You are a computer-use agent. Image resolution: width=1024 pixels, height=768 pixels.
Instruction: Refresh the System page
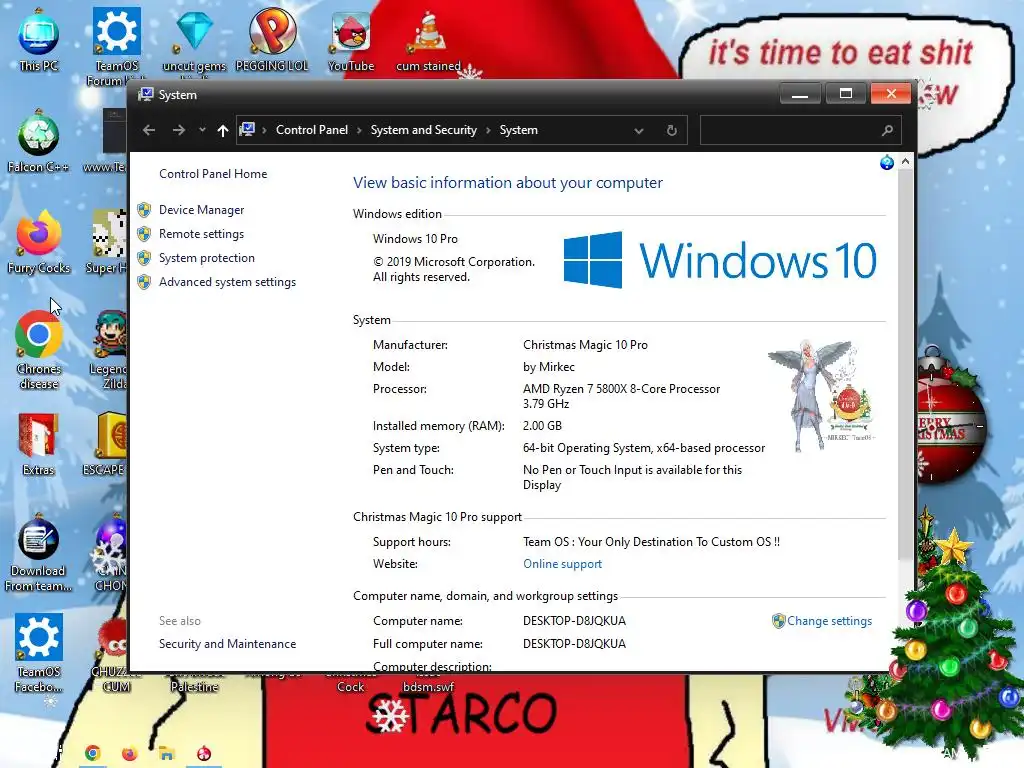pos(671,131)
